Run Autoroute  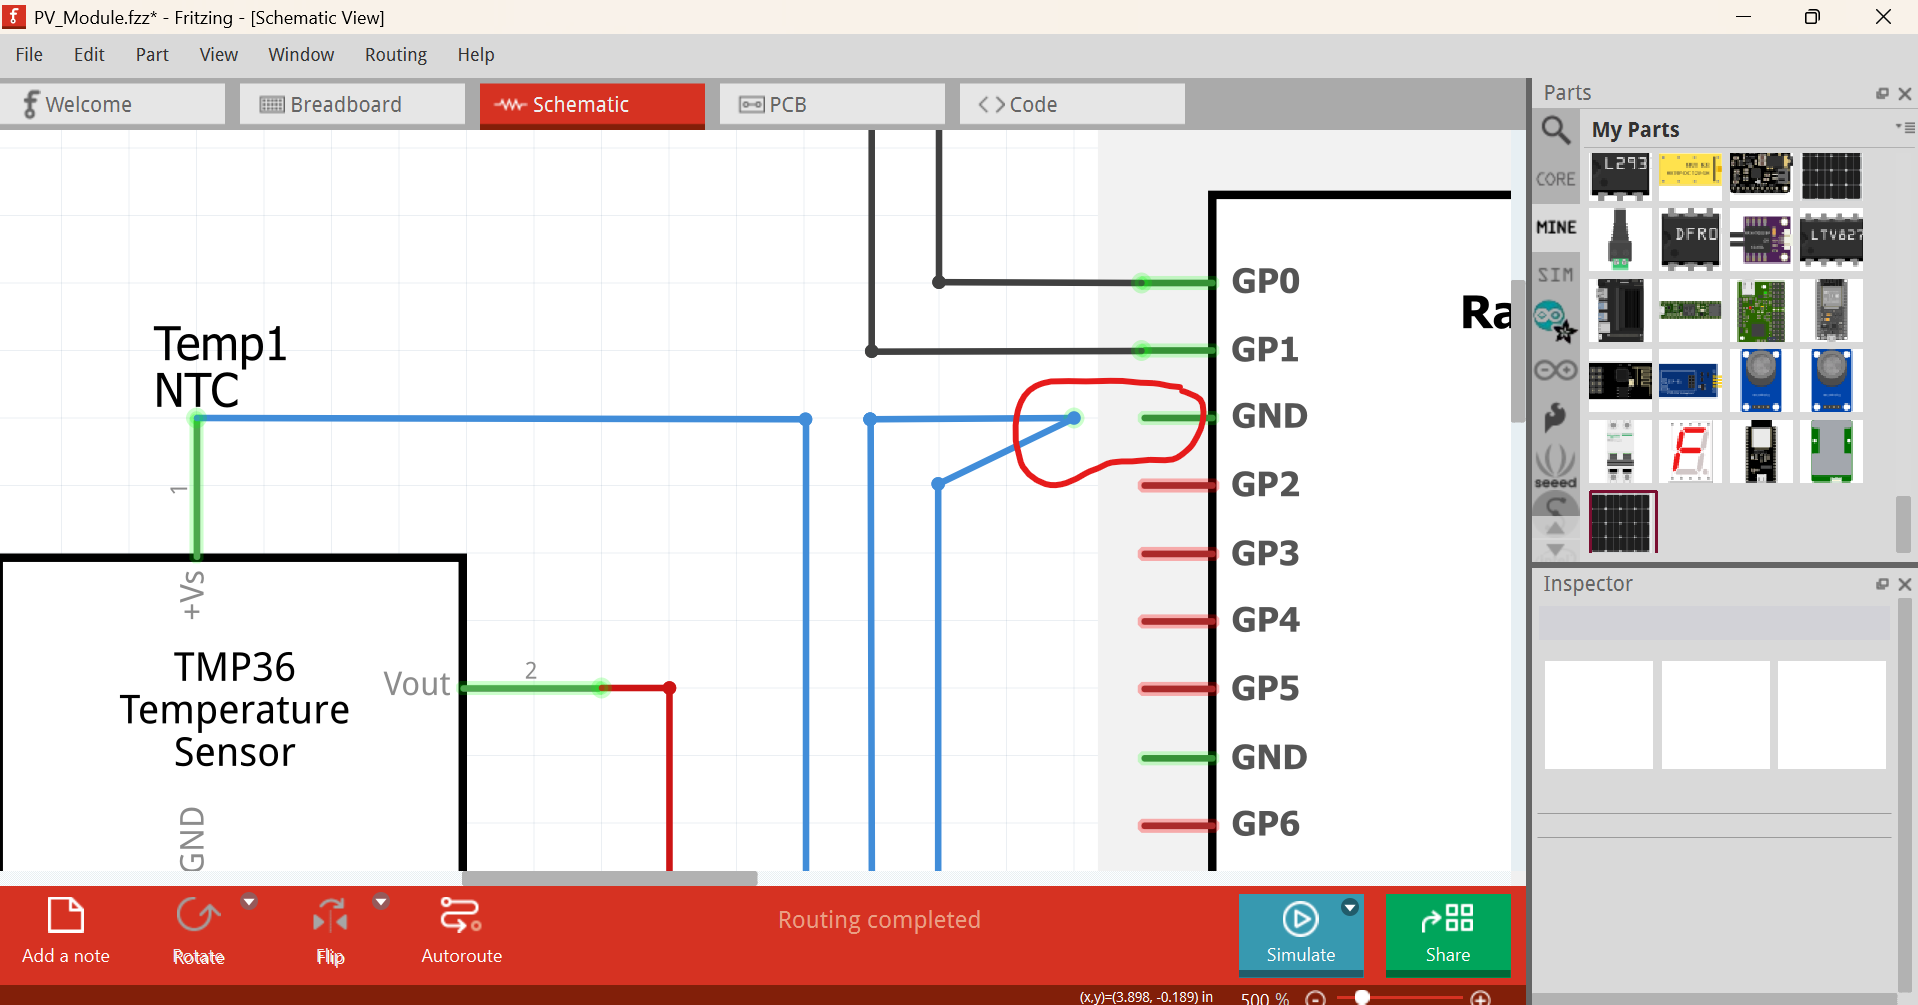(x=461, y=931)
